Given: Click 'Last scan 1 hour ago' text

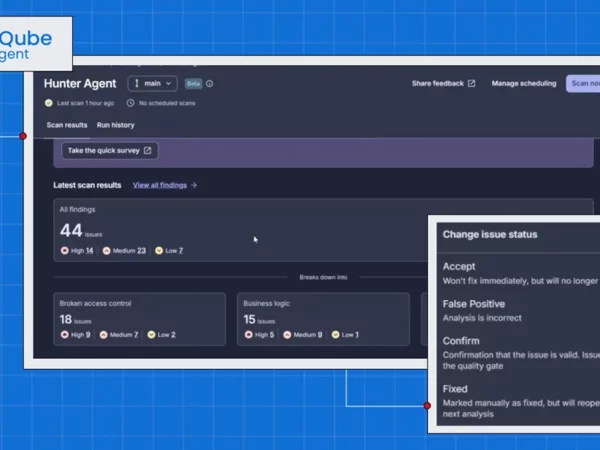Looking at the screenshot, I should 85,103.
